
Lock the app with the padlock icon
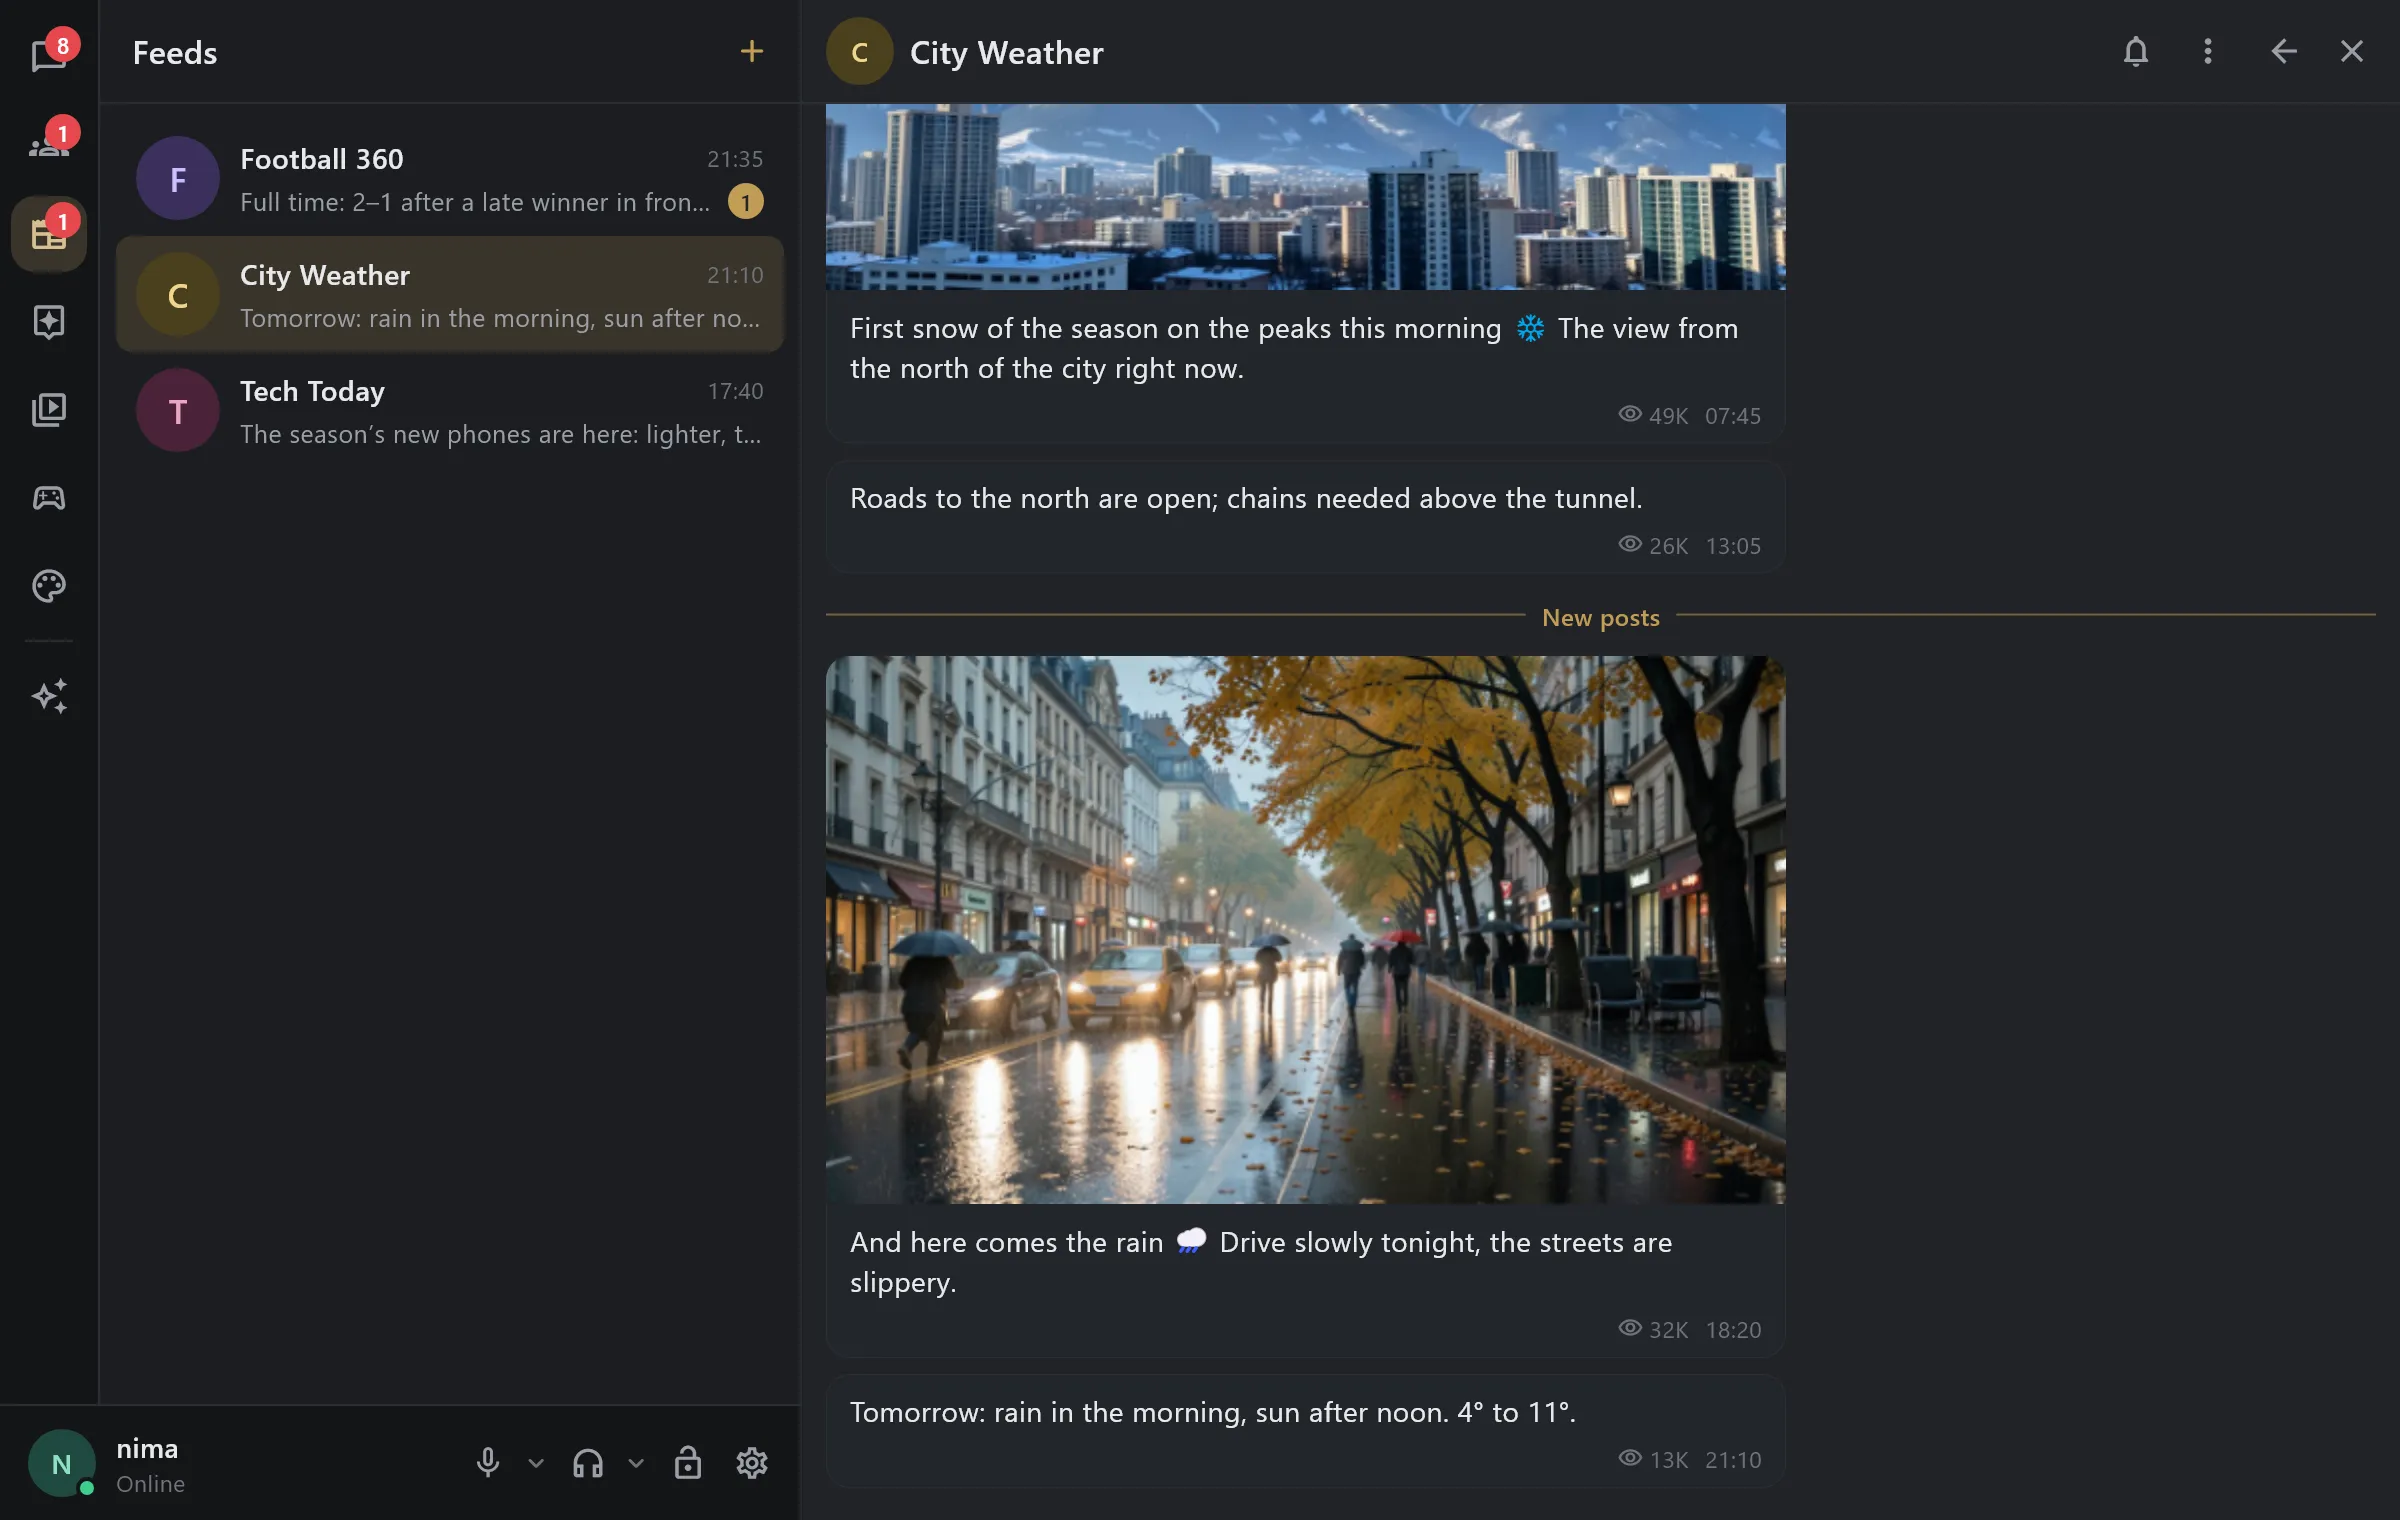(x=688, y=1463)
